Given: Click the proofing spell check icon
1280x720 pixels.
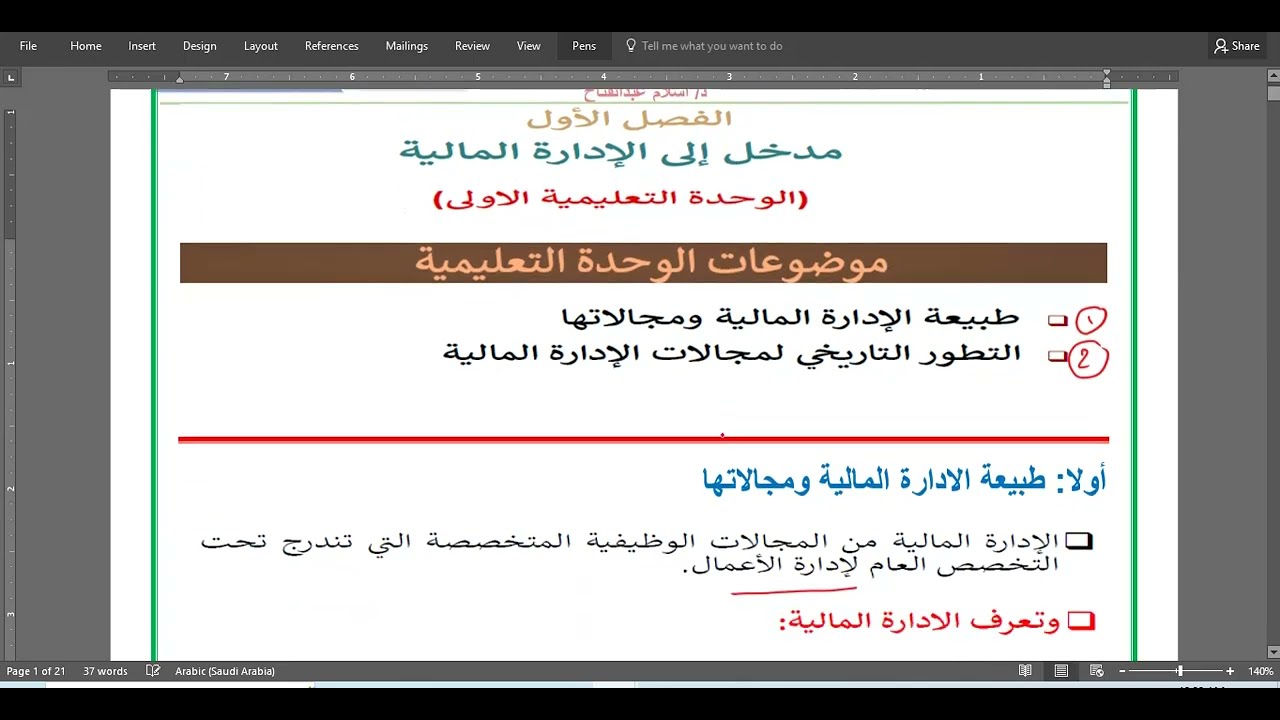Looking at the screenshot, I should pyautogui.click(x=153, y=671).
